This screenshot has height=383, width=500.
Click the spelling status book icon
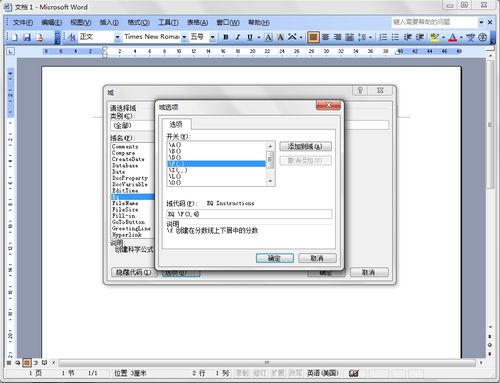click(x=354, y=373)
